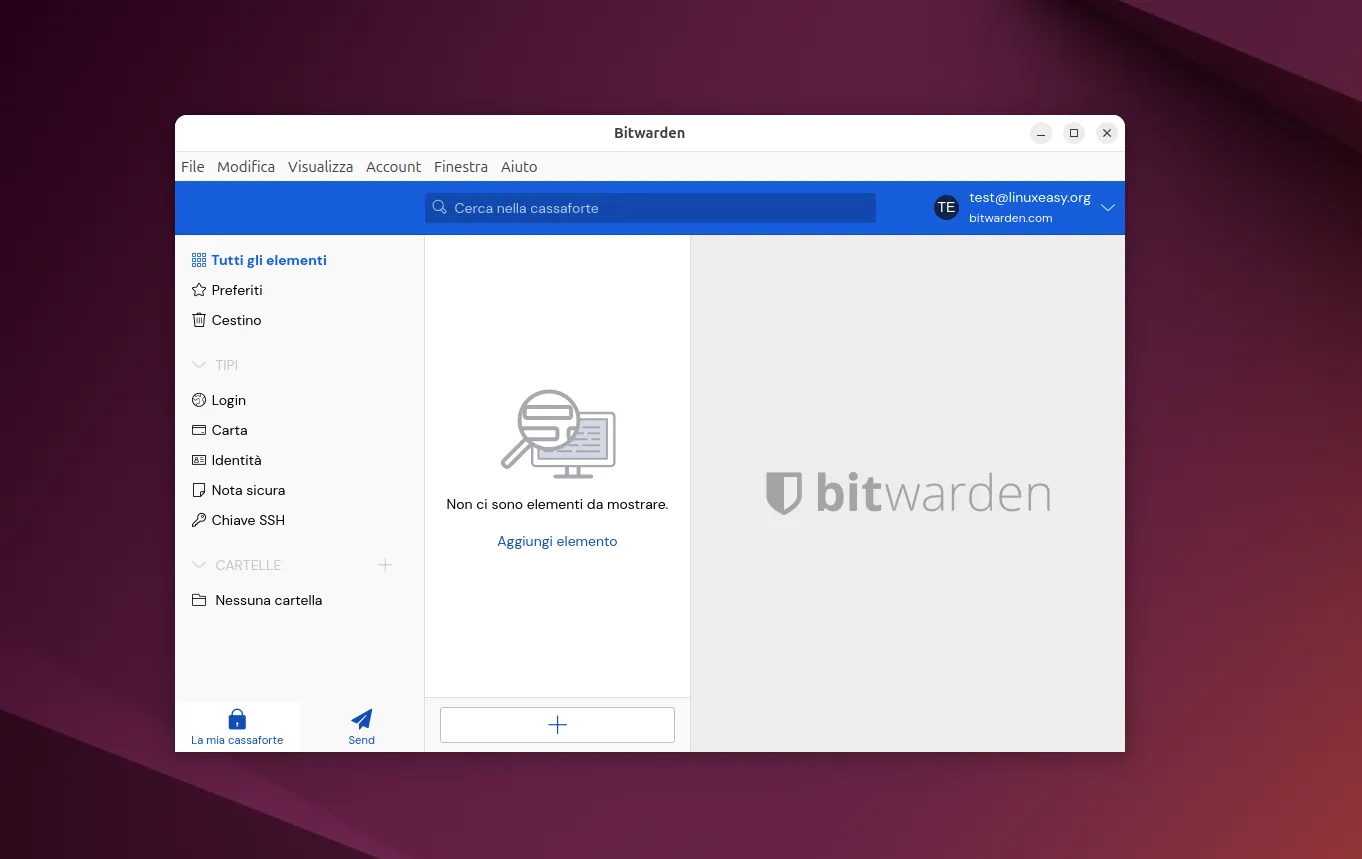Open the Account menu
1362x859 pixels.
coord(393,167)
